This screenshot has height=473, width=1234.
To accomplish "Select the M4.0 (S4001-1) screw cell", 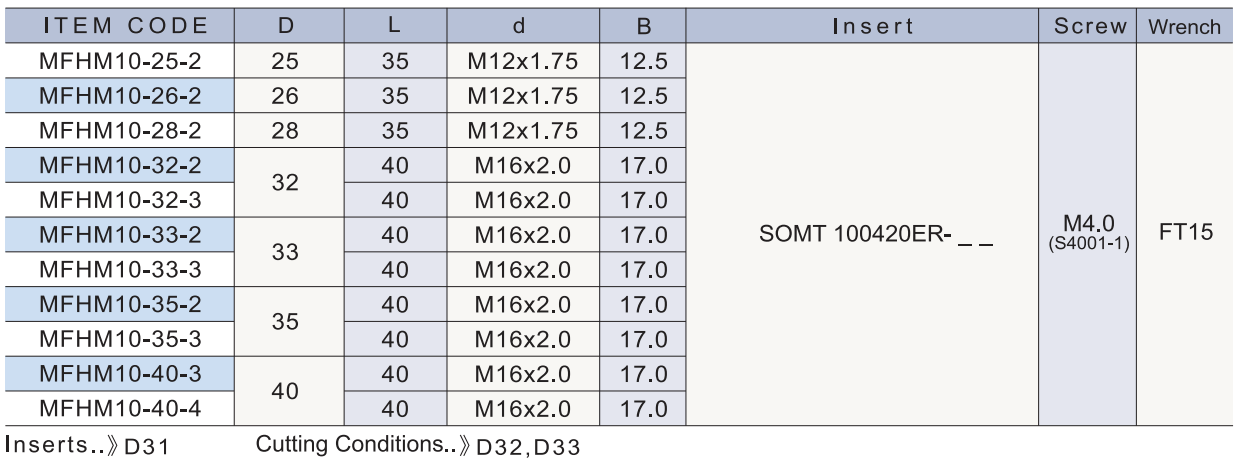I will pos(1090,236).
